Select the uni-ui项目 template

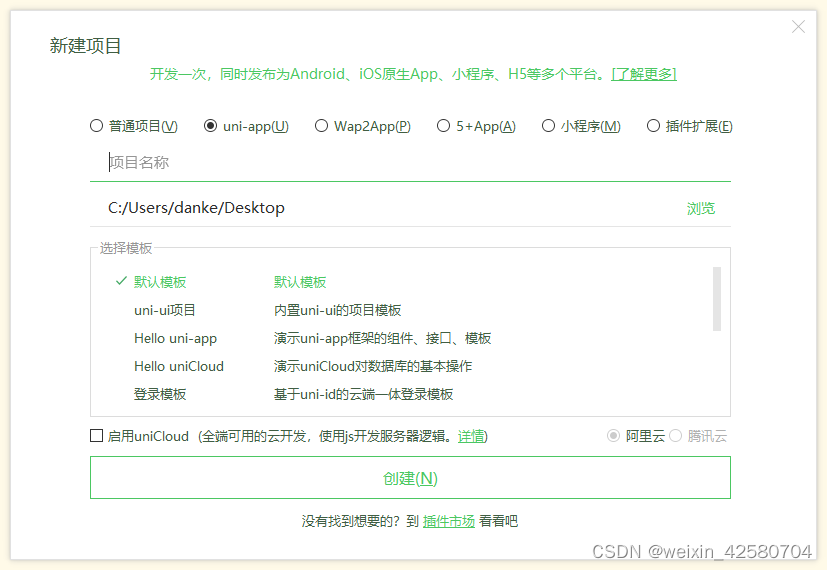tap(165, 310)
